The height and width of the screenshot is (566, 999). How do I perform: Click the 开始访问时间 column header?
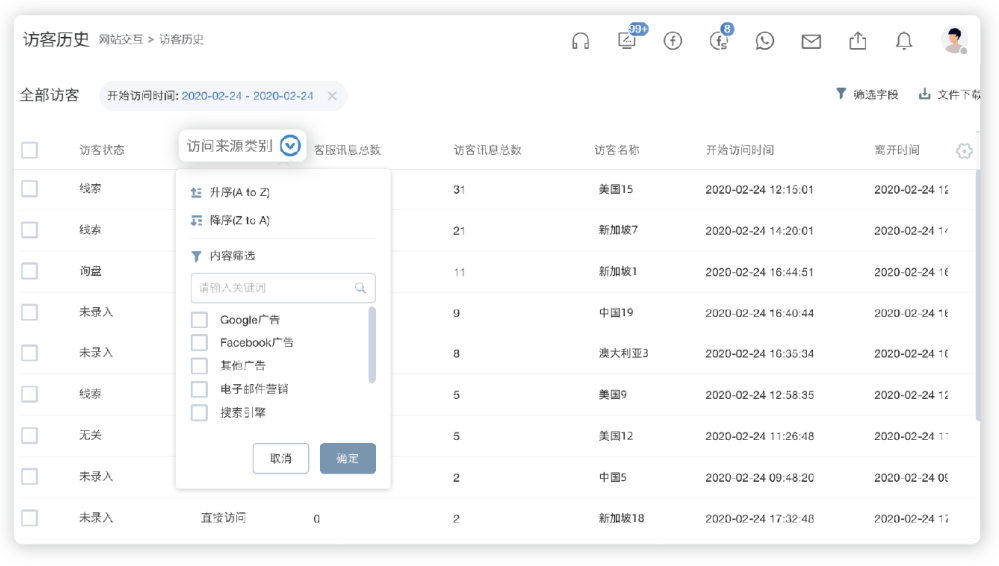click(x=740, y=150)
